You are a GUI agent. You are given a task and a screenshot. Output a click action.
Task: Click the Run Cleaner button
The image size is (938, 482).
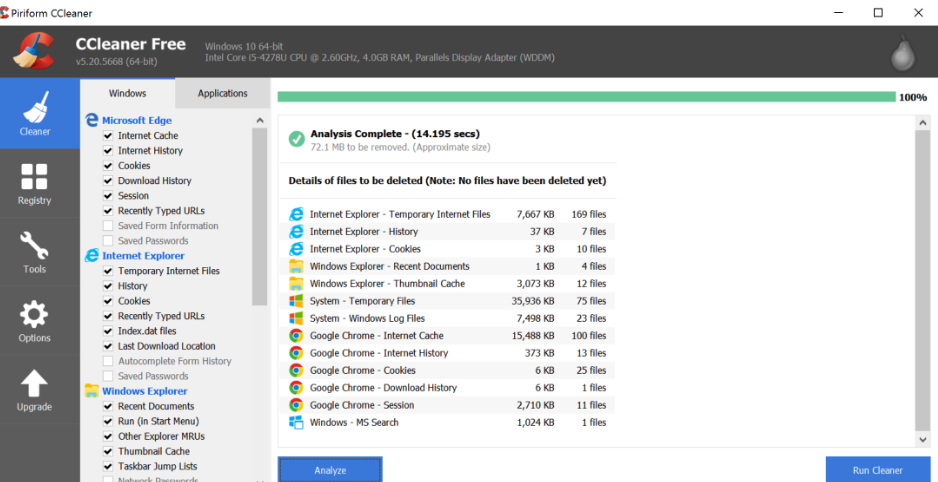click(x=878, y=470)
